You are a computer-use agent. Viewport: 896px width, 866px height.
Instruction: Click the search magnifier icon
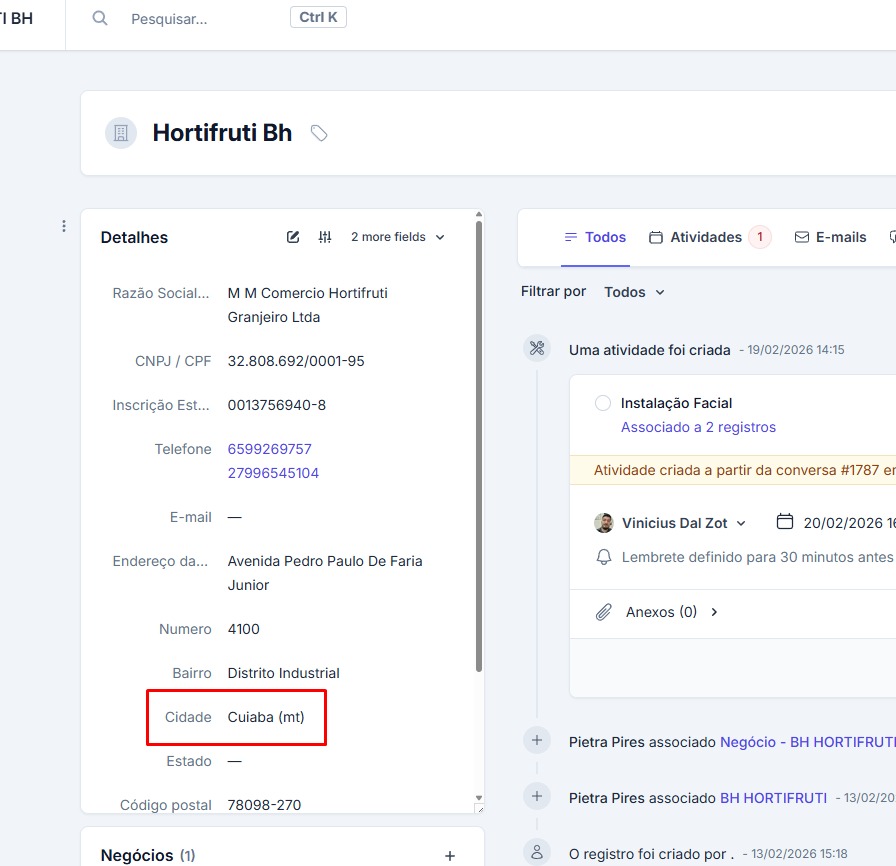(x=100, y=19)
